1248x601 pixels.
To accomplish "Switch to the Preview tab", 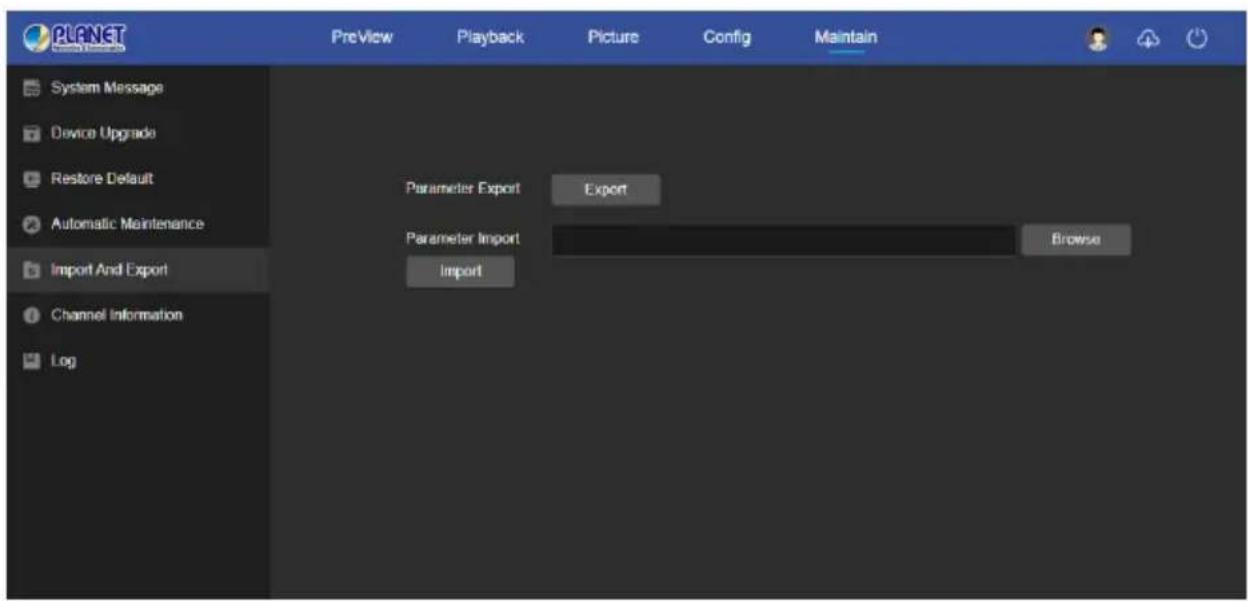I will pyautogui.click(x=362, y=37).
